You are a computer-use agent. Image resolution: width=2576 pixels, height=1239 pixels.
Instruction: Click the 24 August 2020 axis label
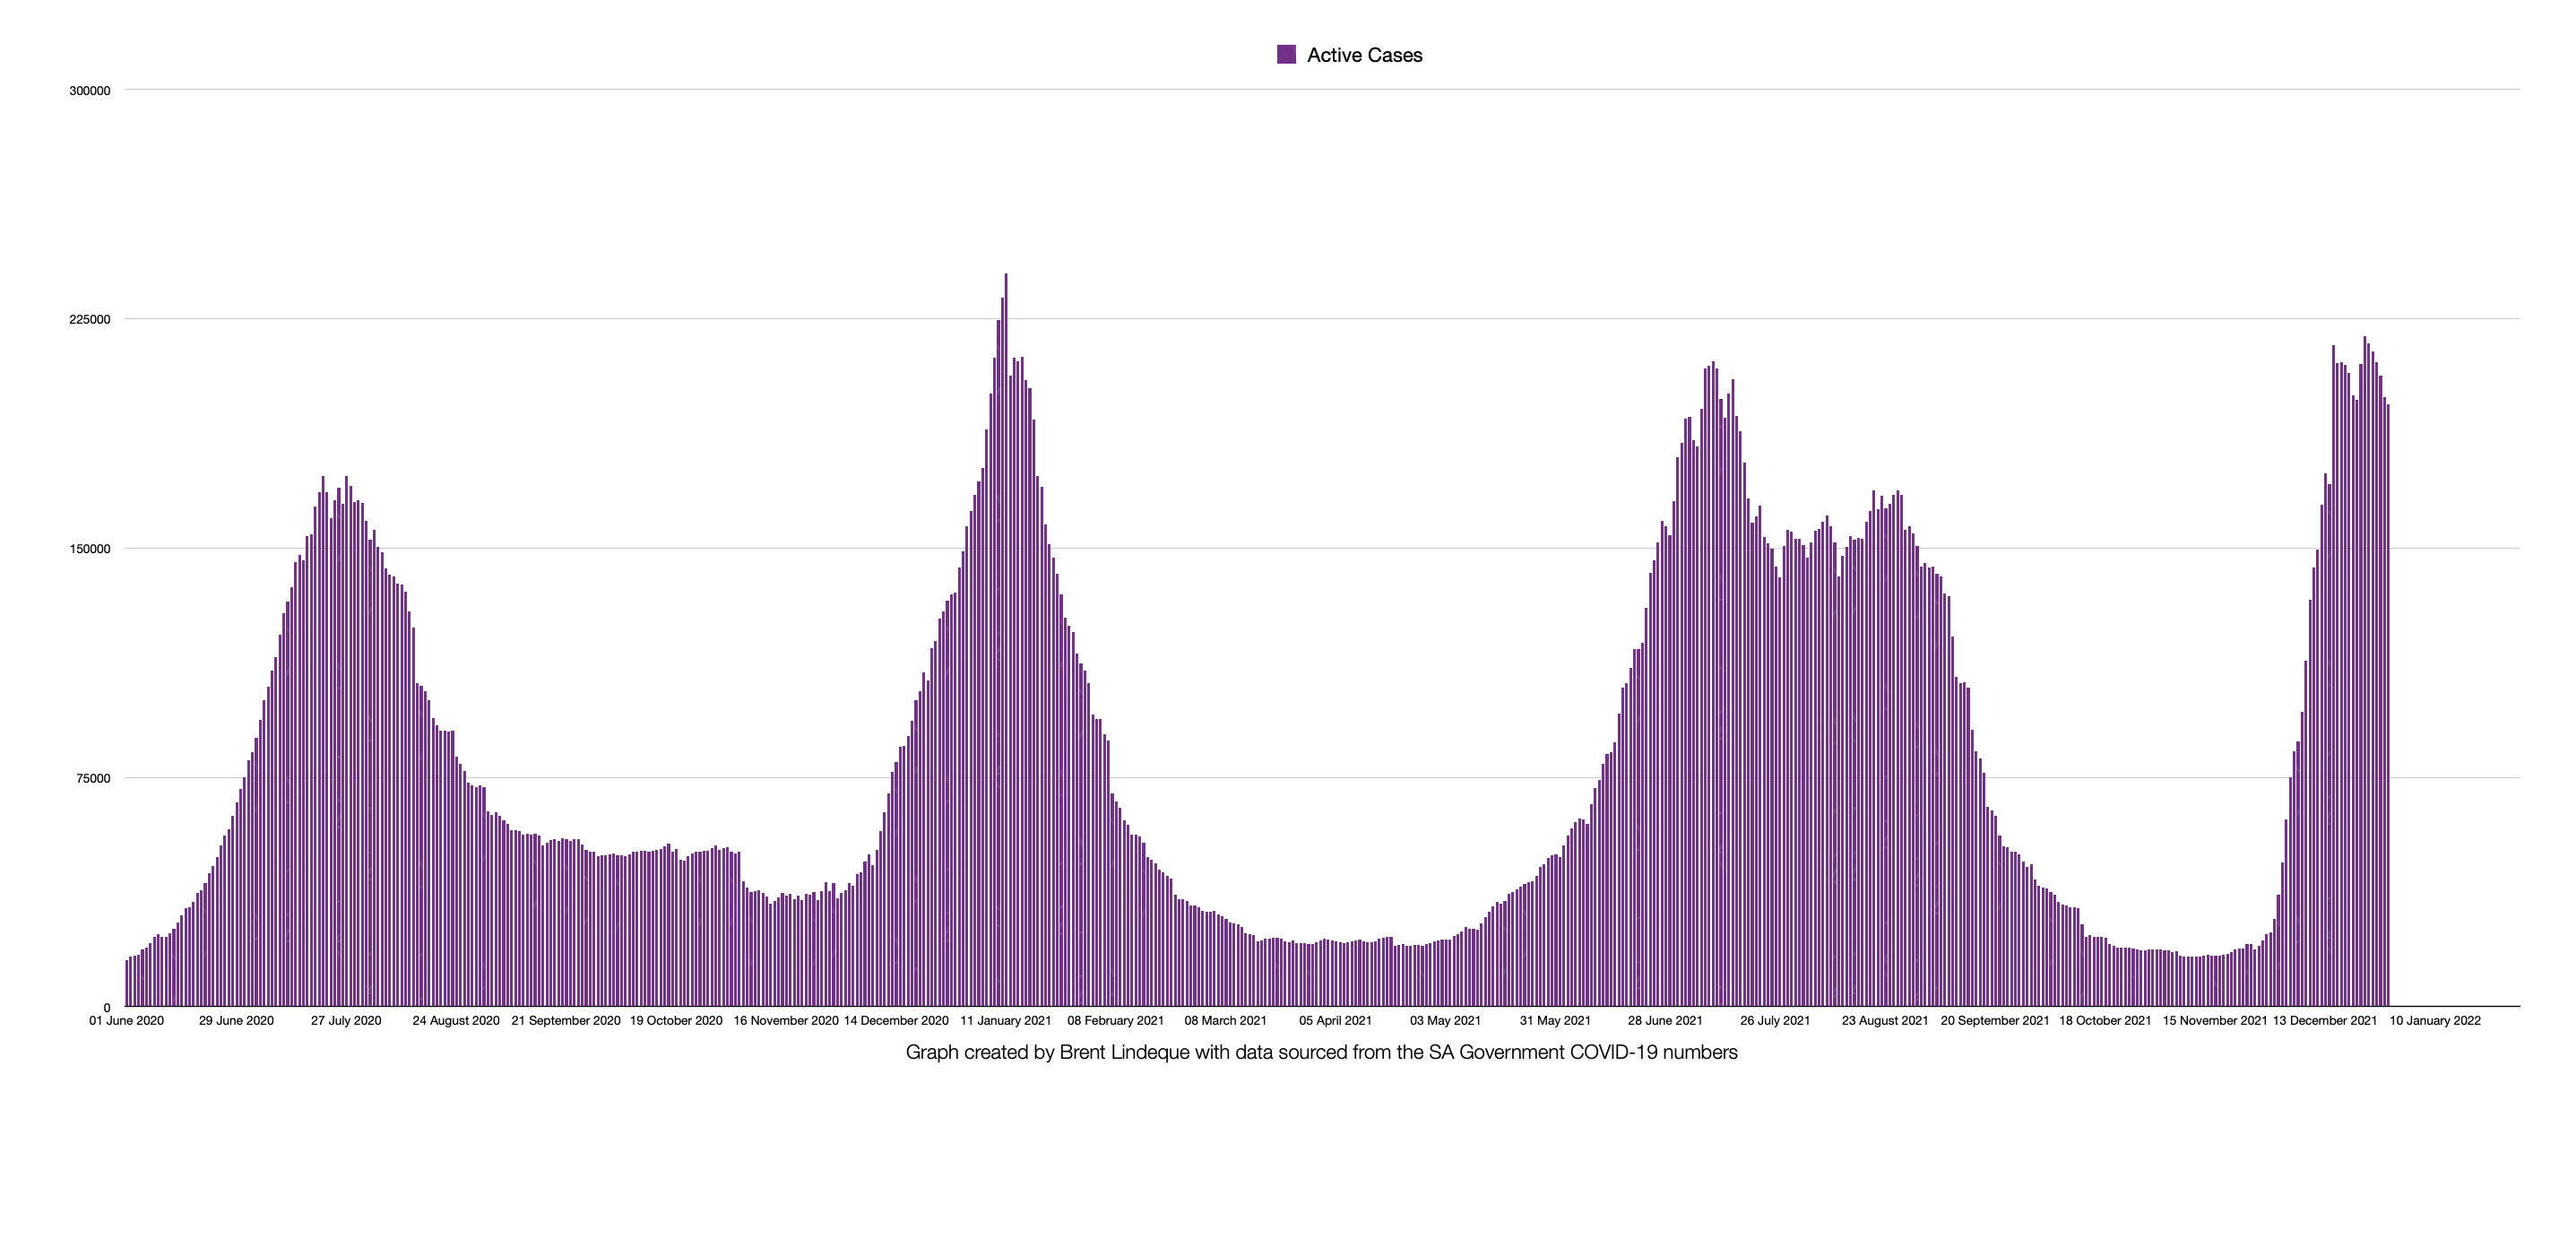click(x=456, y=1021)
